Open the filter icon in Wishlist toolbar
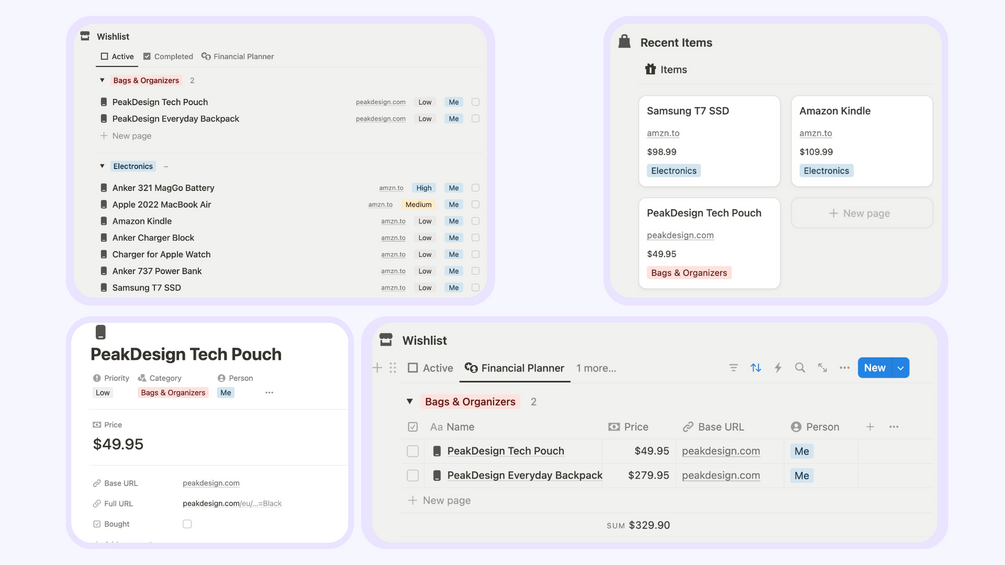This screenshot has width=1005, height=565. tap(733, 368)
